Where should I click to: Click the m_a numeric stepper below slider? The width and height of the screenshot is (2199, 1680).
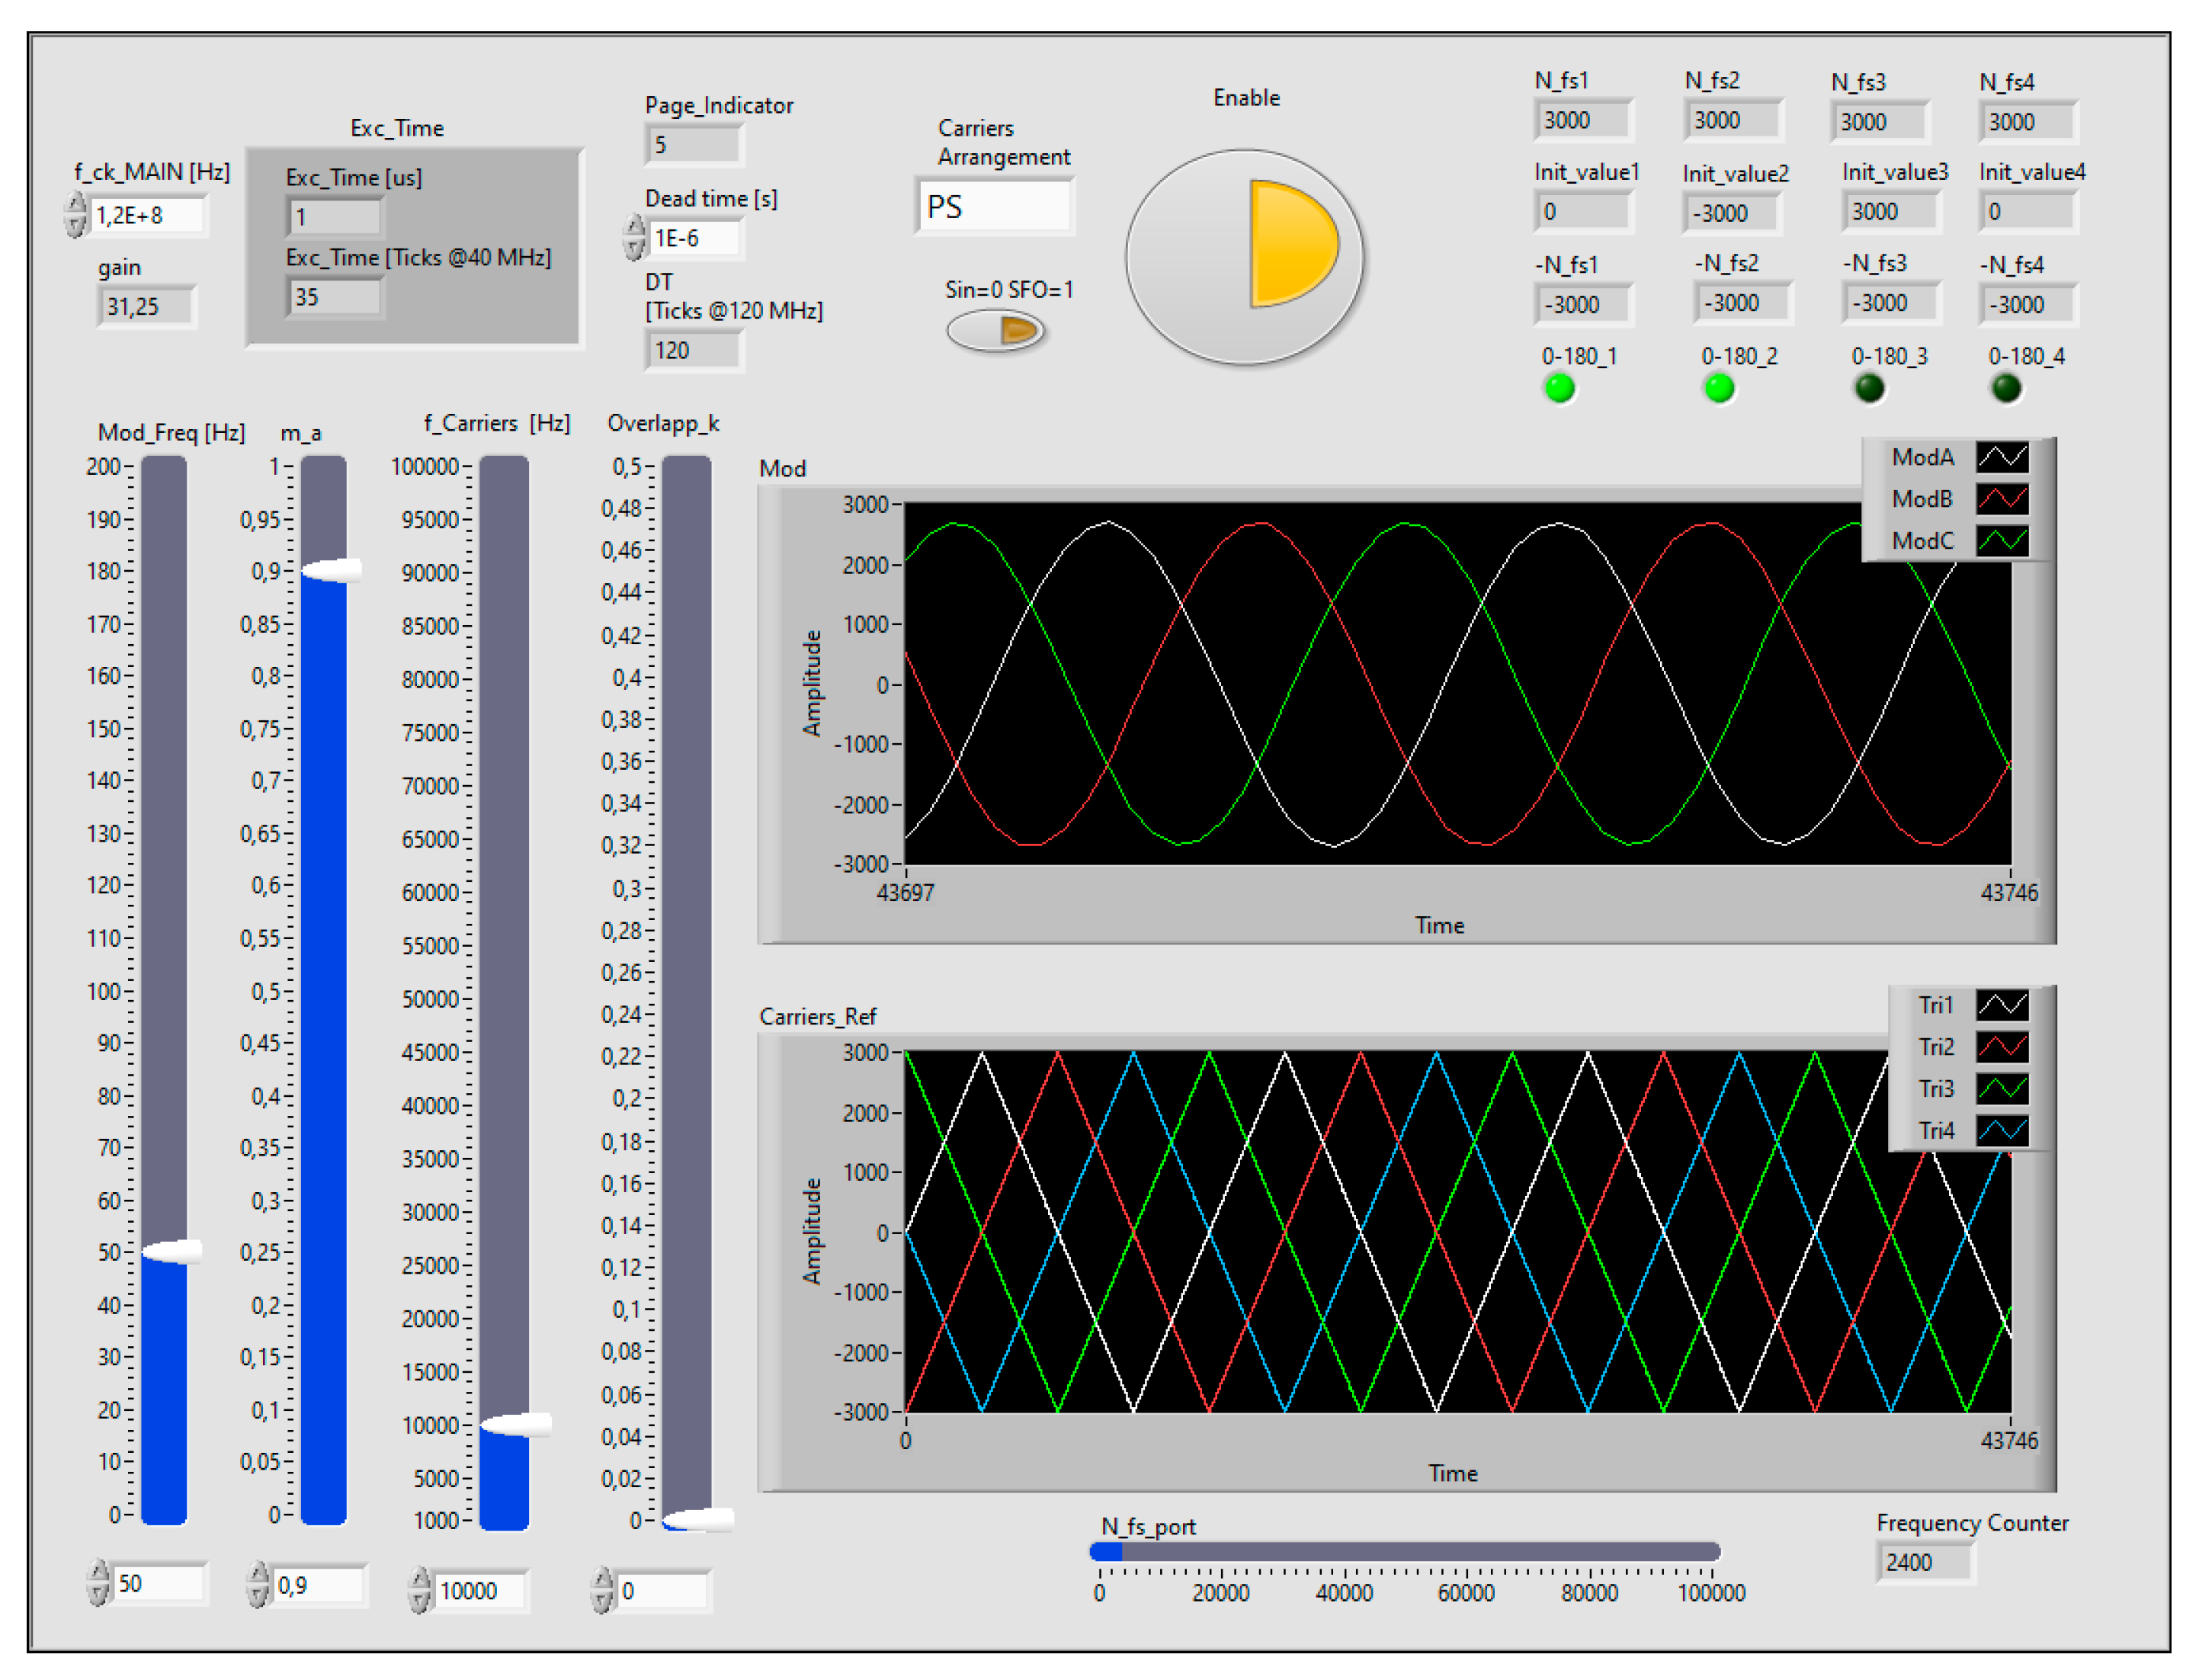(x=258, y=1585)
